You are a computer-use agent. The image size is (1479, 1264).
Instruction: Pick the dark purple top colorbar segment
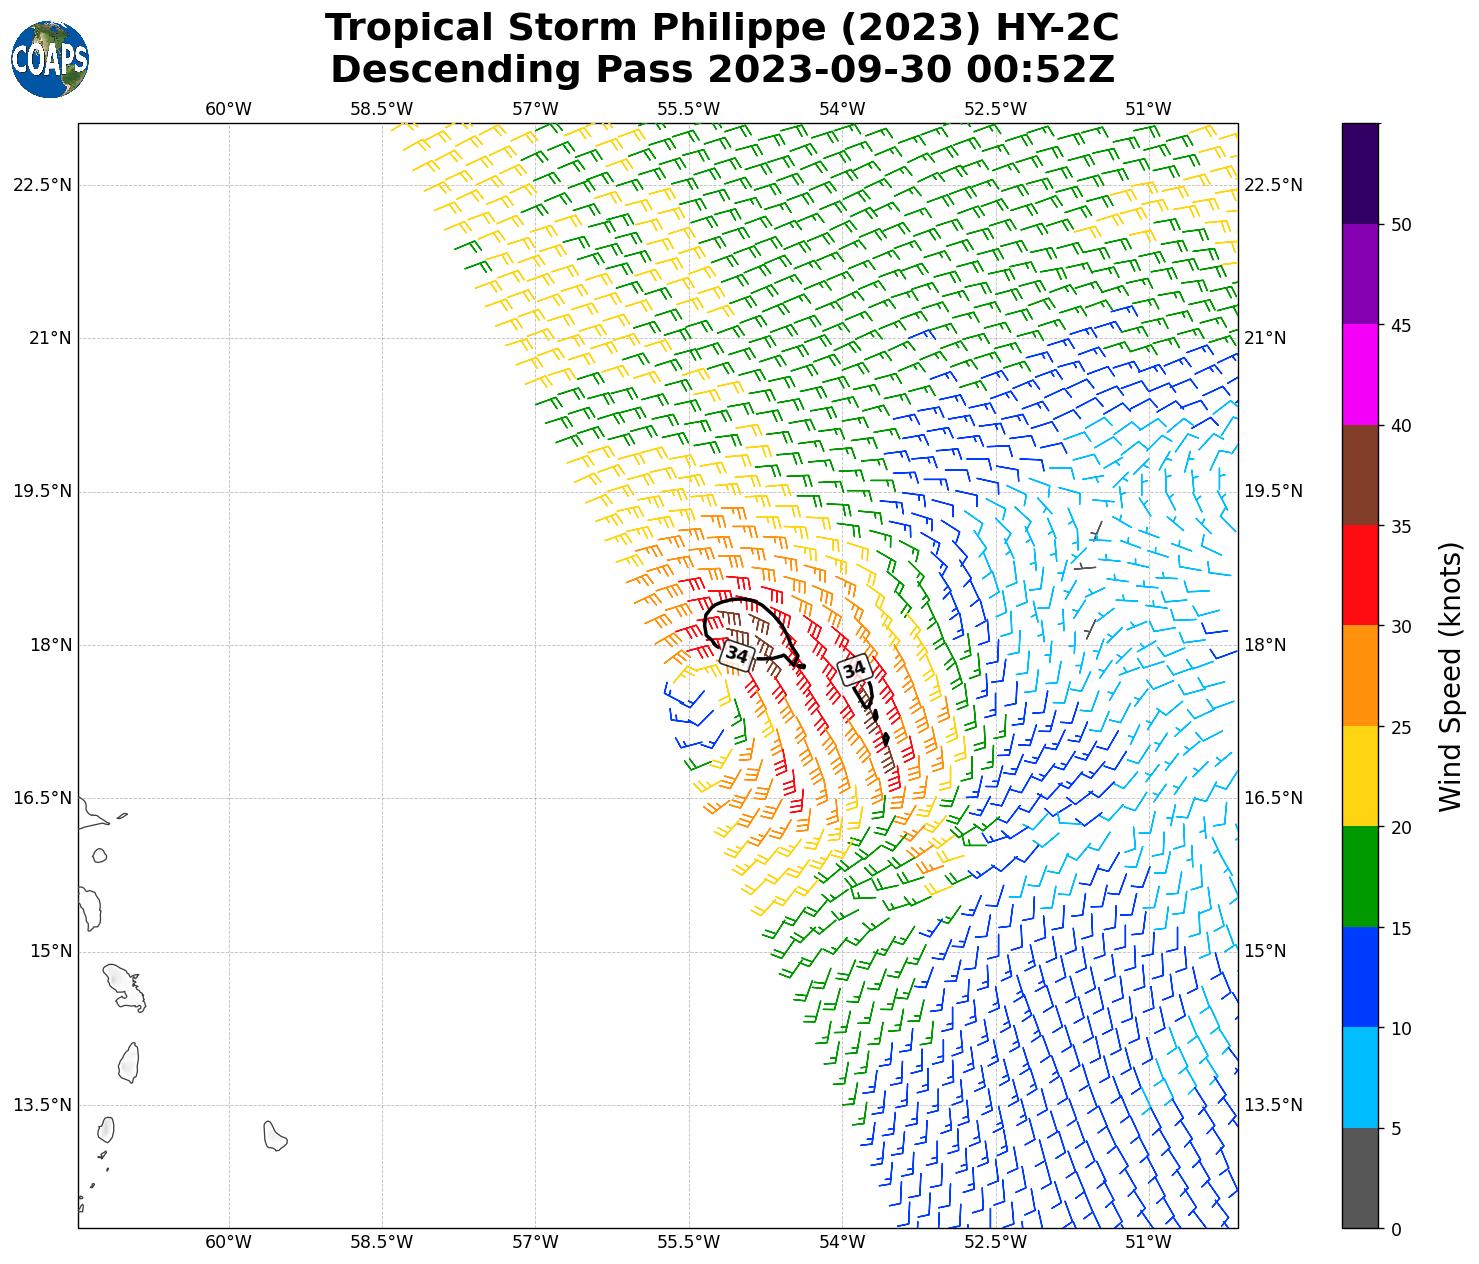click(x=1360, y=173)
